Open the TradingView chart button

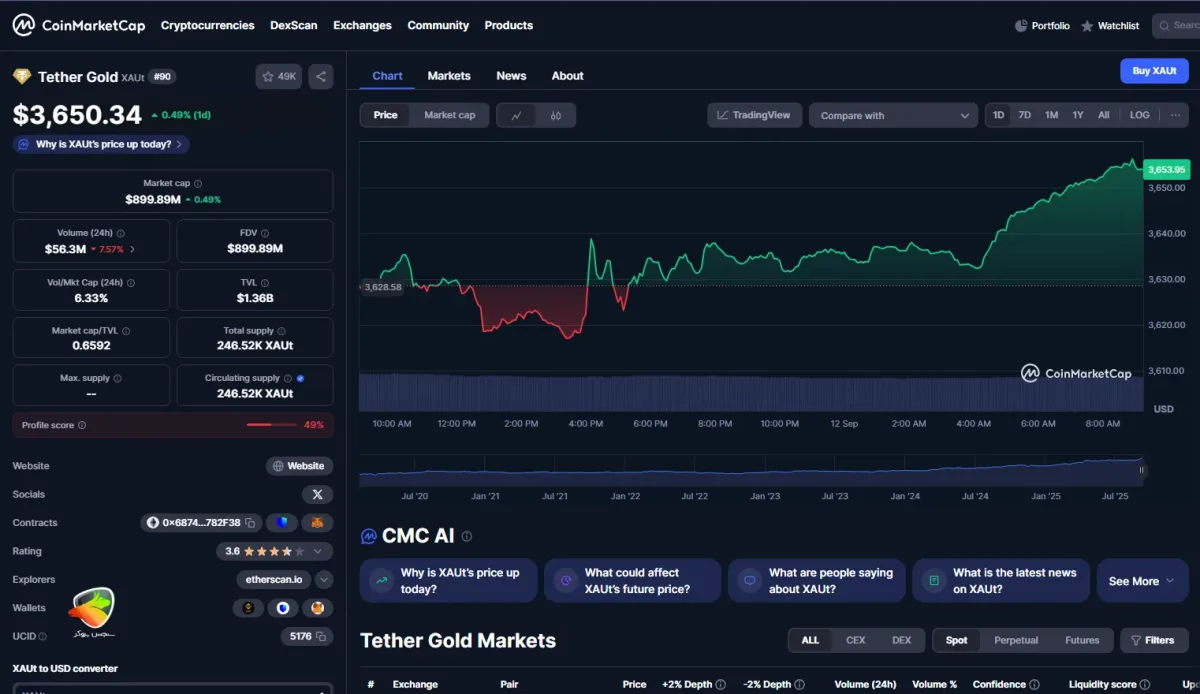[x=754, y=115]
